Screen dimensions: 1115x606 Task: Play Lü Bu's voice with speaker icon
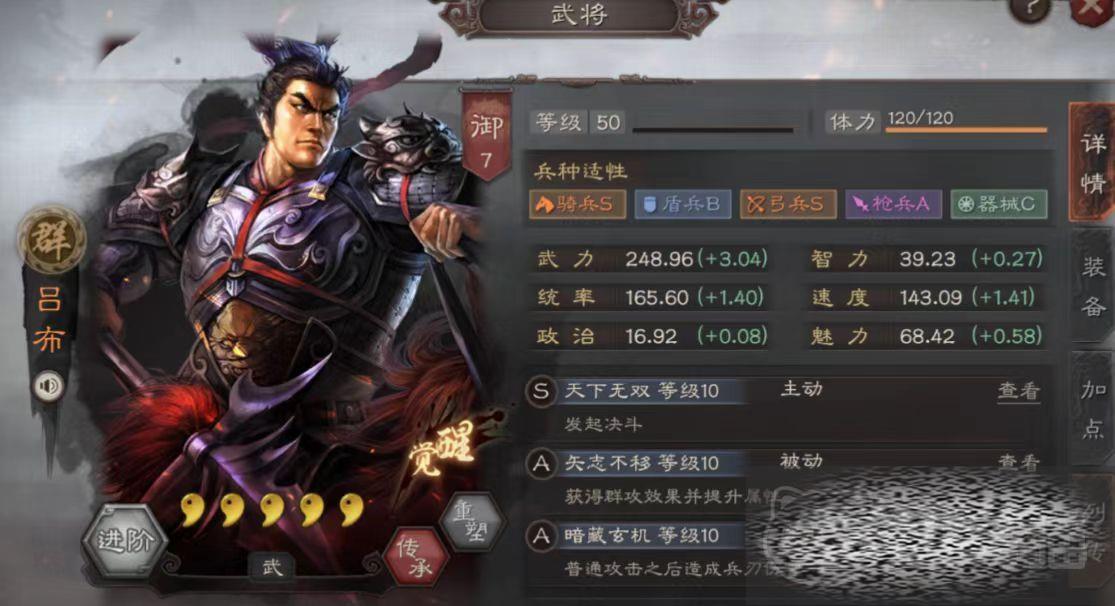point(49,386)
